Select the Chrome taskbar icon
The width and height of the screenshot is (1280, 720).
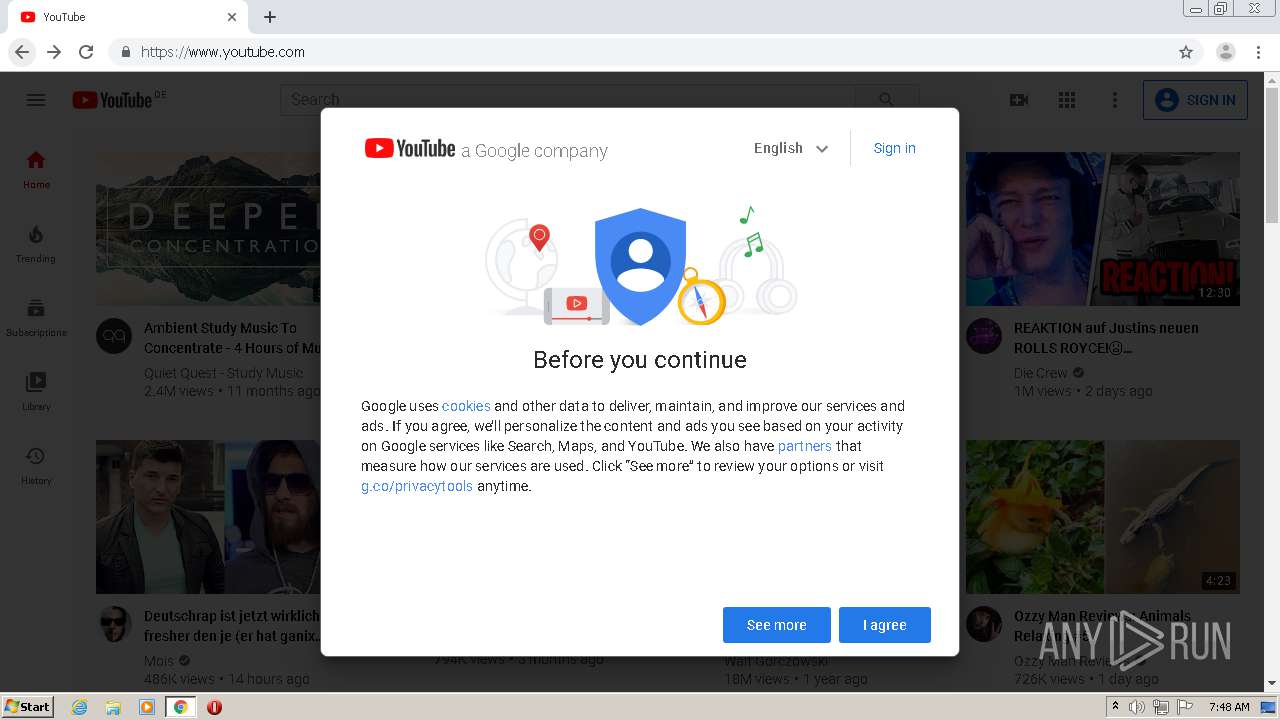(x=181, y=707)
